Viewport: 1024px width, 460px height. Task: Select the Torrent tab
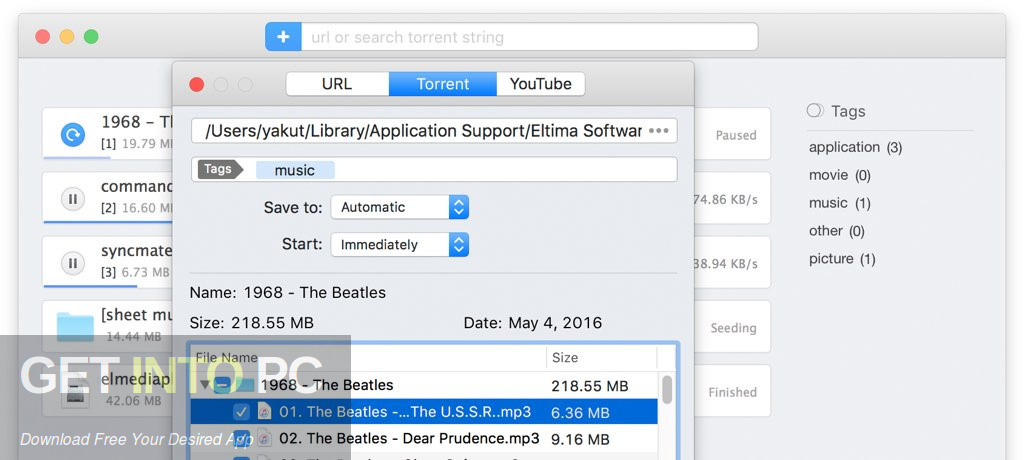[x=443, y=84]
